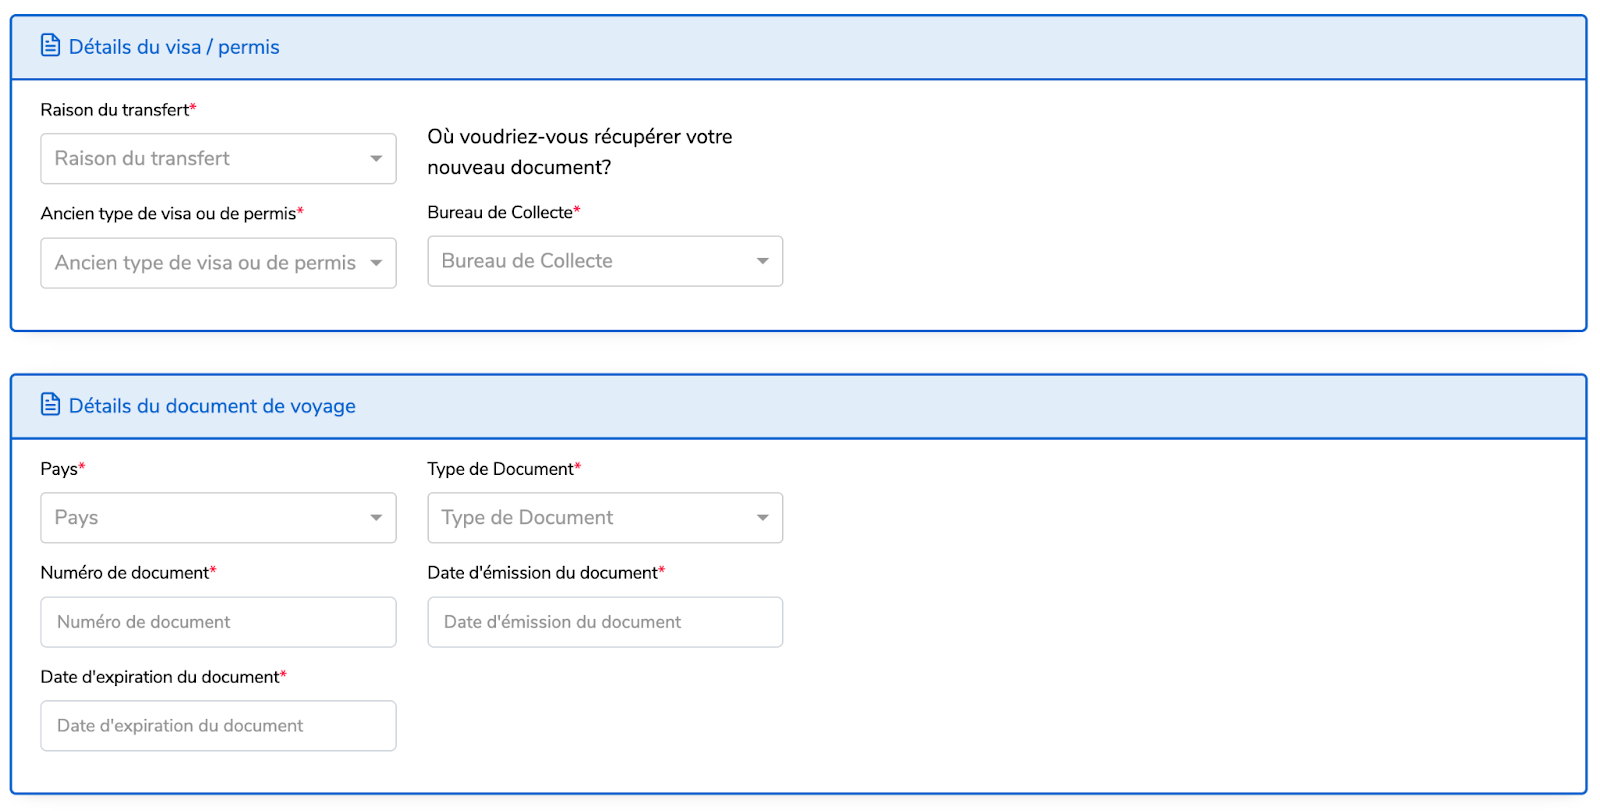
Task: Click document icon beside Détails du document de voyage
Action: pyautogui.click(x=50, y=405)
